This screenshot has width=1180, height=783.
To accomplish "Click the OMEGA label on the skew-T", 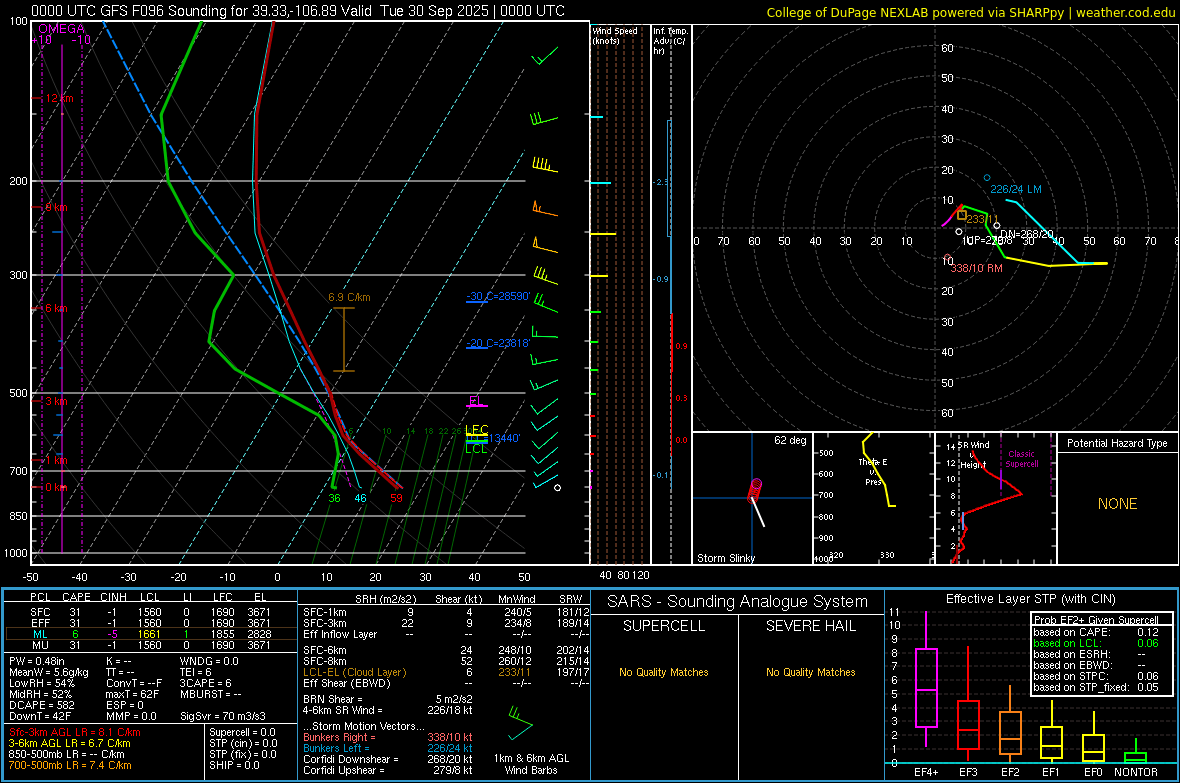I will pyautogui.click(x=61, y=29).
